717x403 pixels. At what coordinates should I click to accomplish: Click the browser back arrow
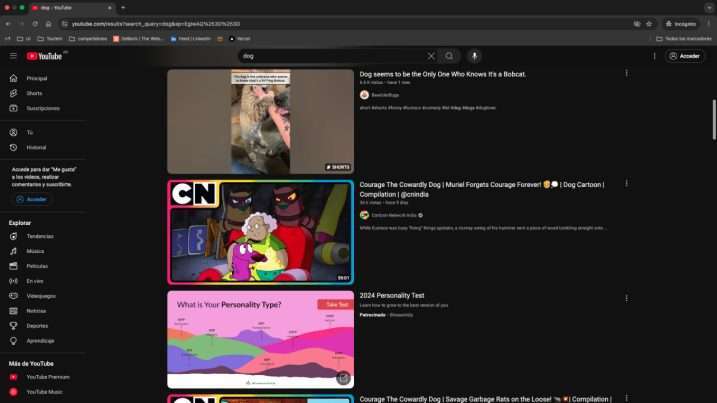click(8, 24)
